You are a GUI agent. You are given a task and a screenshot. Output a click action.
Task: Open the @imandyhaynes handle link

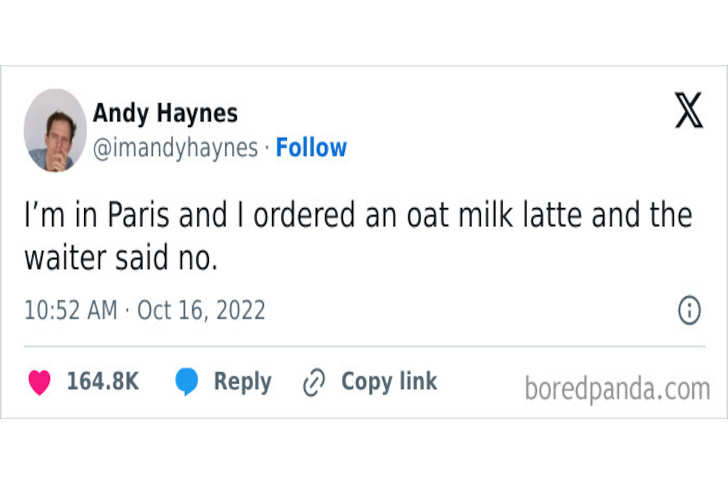176,148
